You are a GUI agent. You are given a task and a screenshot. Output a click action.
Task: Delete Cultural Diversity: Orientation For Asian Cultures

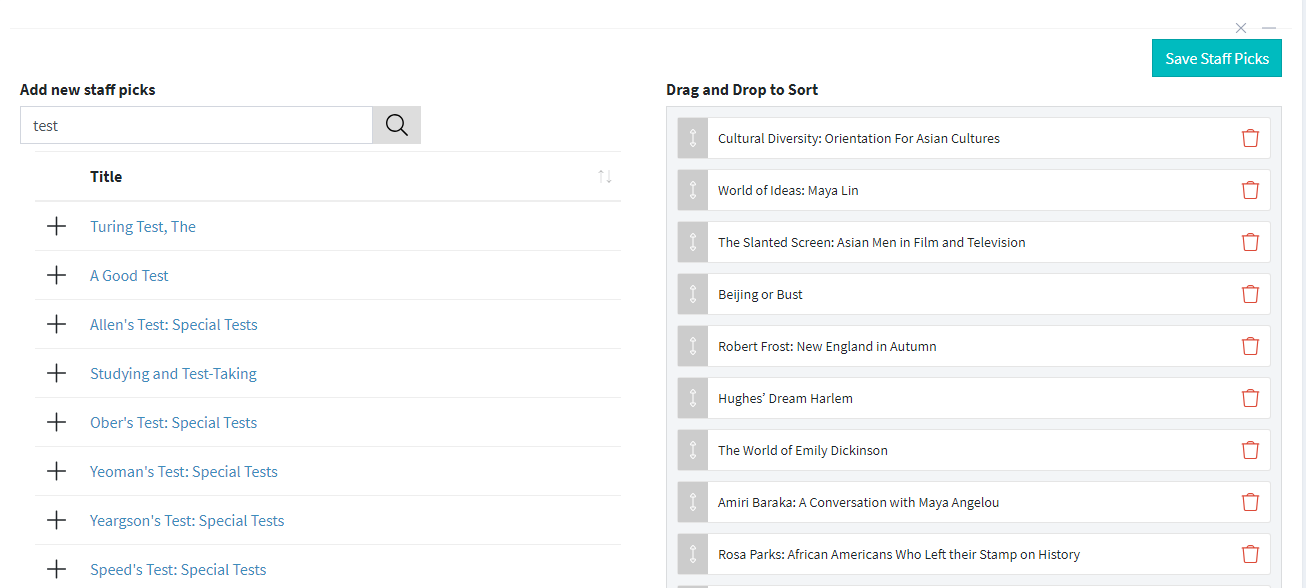pyautogui.click(x=1250, y=138)
